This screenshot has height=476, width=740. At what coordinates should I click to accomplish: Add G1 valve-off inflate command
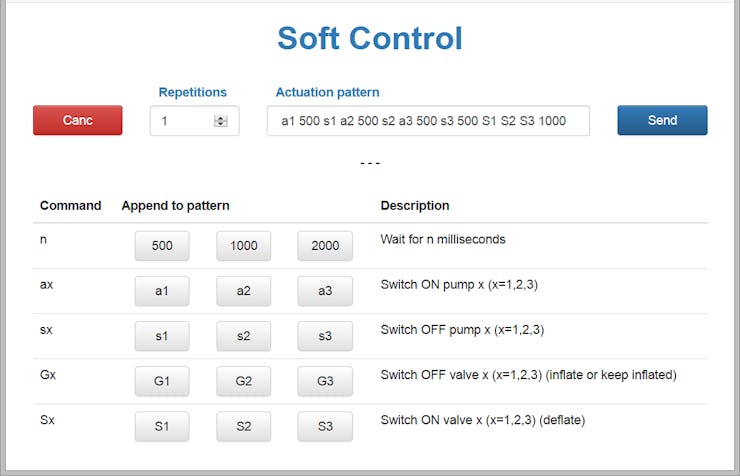click(x=162, y=381)
